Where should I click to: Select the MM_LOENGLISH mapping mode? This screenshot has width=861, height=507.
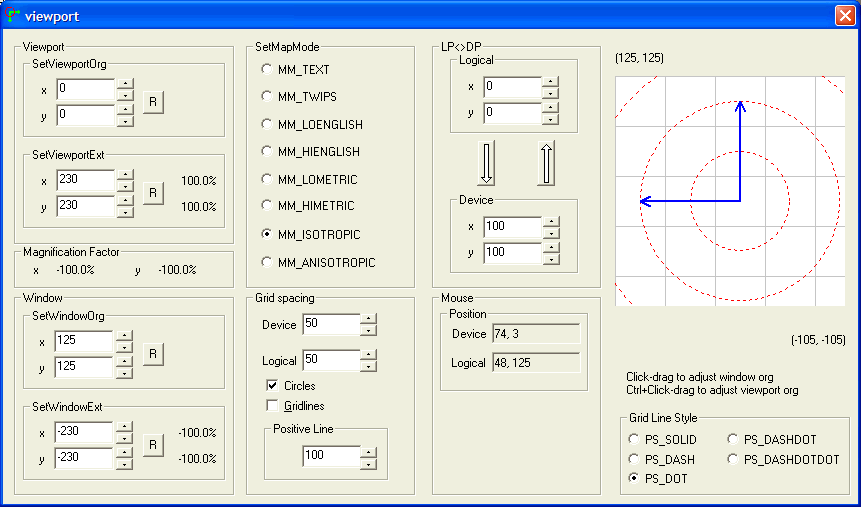point(312,125)
